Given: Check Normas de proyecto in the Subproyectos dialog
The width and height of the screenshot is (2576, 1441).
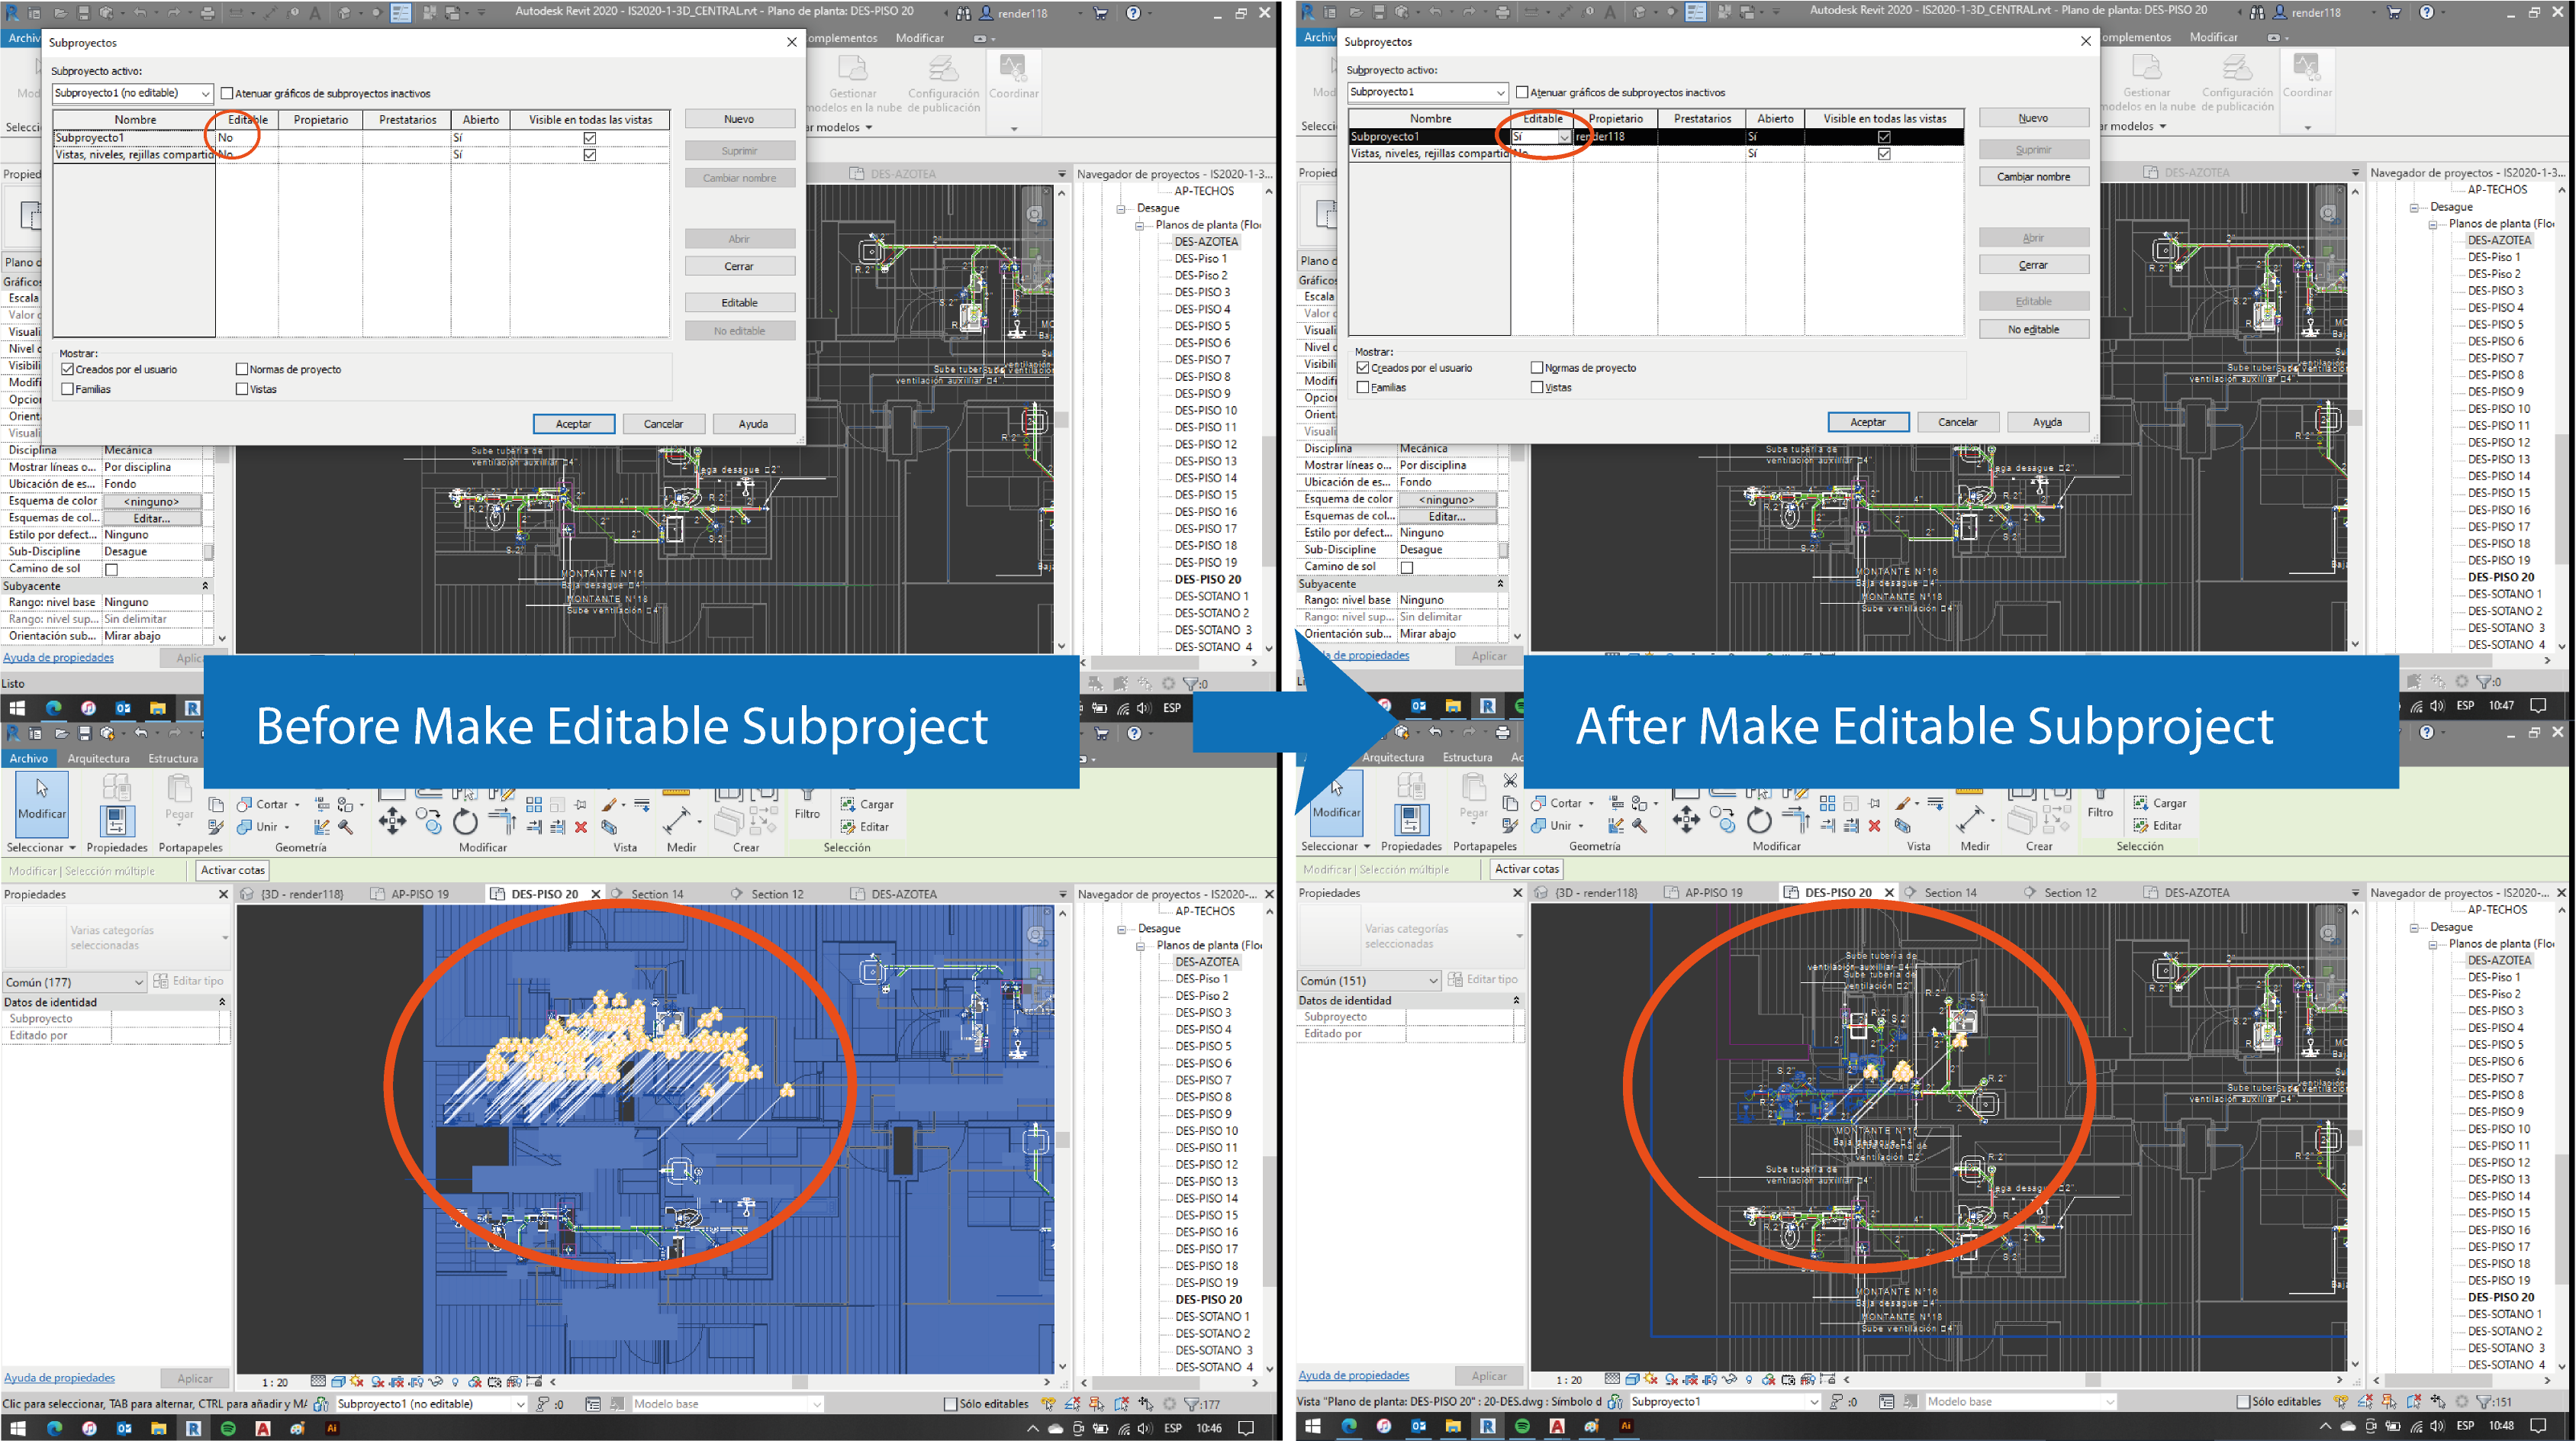Looking at the screenshot, I should pos(242,369).
